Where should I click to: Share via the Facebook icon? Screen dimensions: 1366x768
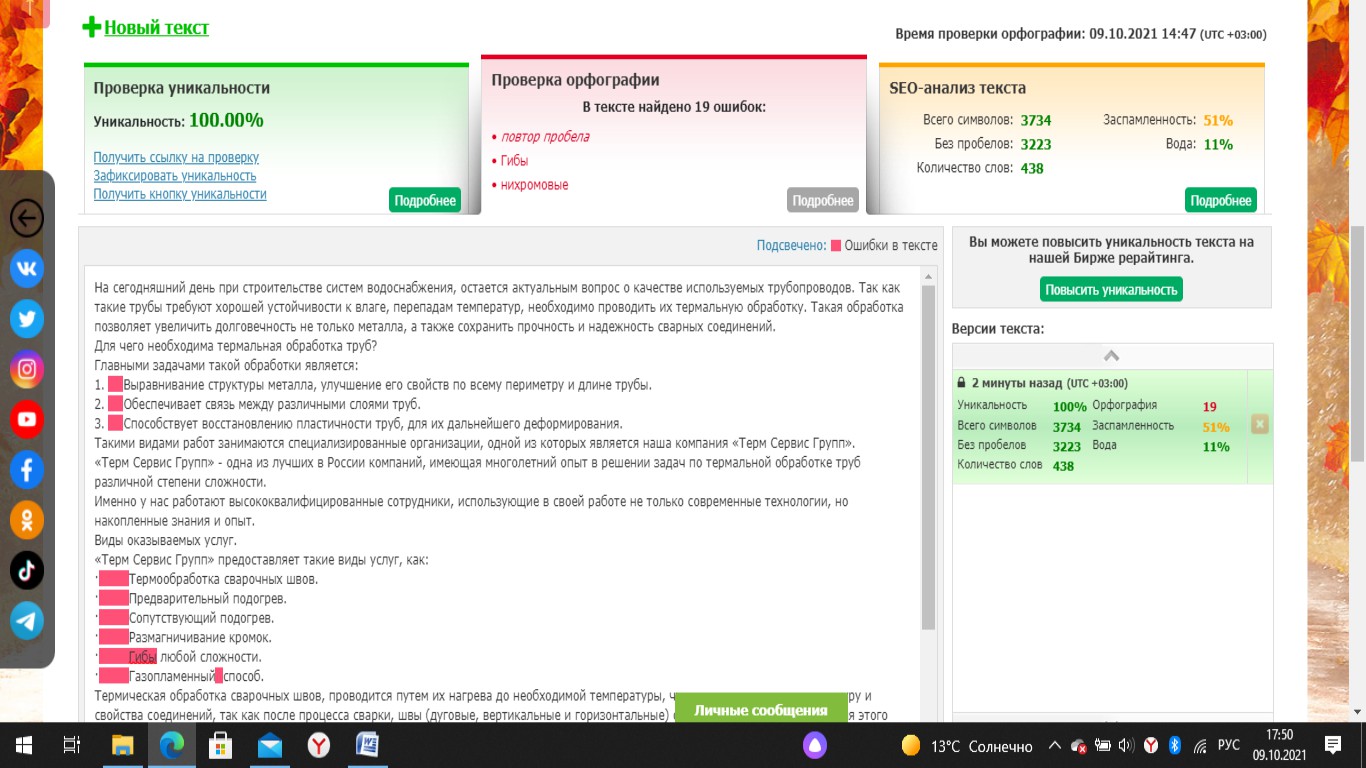click(27, 469)
